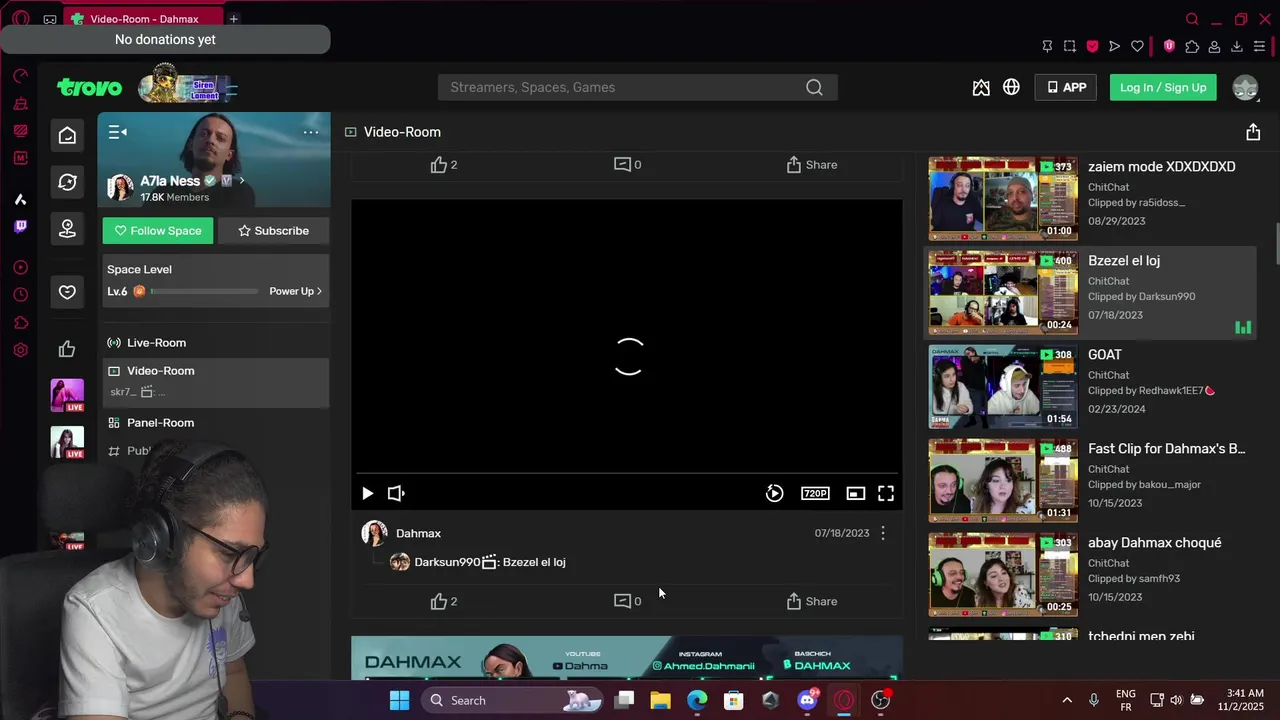Focus the Streamers, Spaces, Games search field
The width and height of the screenshot is (1280, 720).
tap(620, 88)
